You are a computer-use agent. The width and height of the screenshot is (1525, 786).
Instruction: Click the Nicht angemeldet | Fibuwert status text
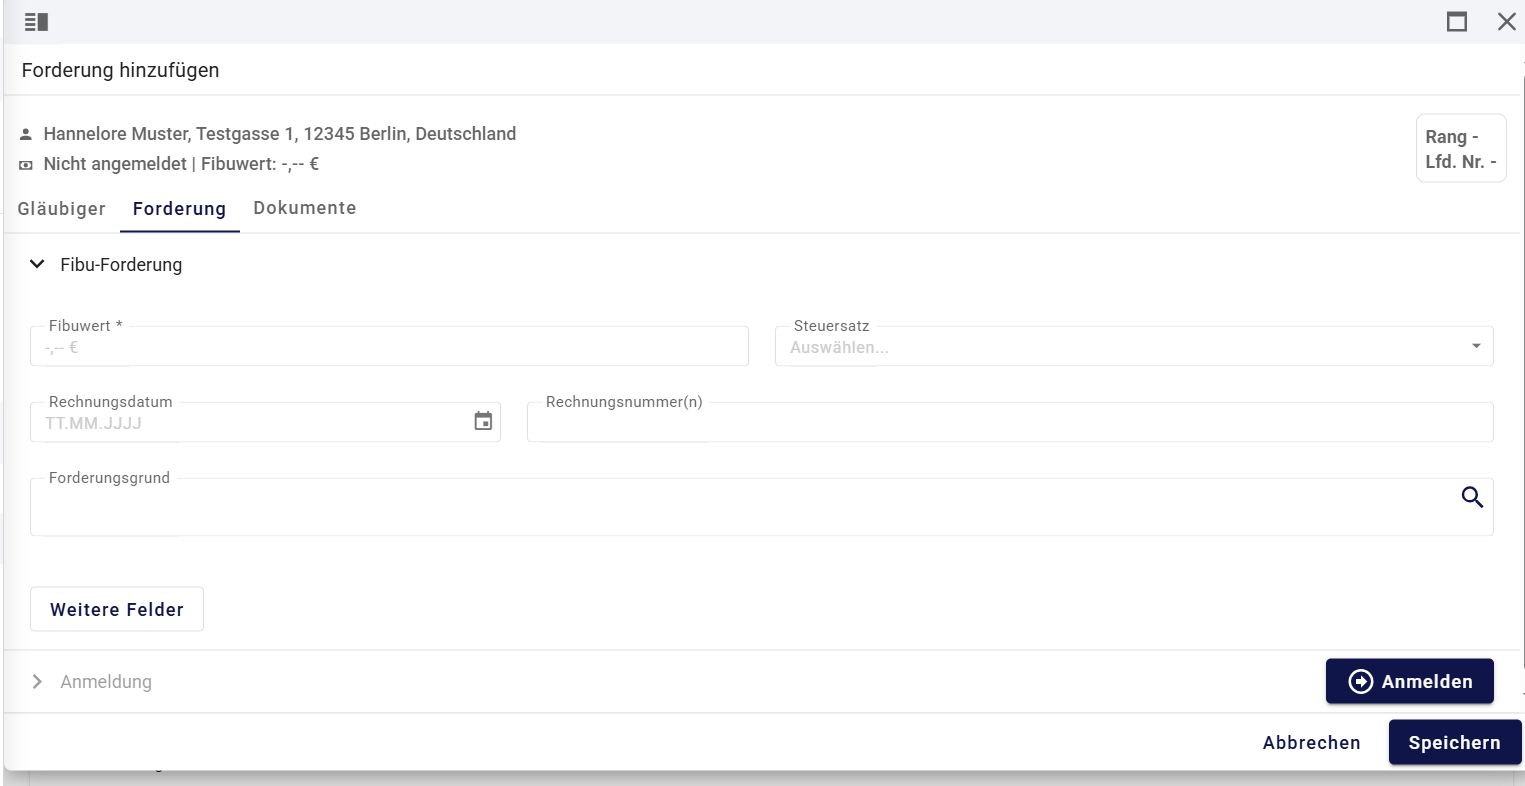coord(181,164)
